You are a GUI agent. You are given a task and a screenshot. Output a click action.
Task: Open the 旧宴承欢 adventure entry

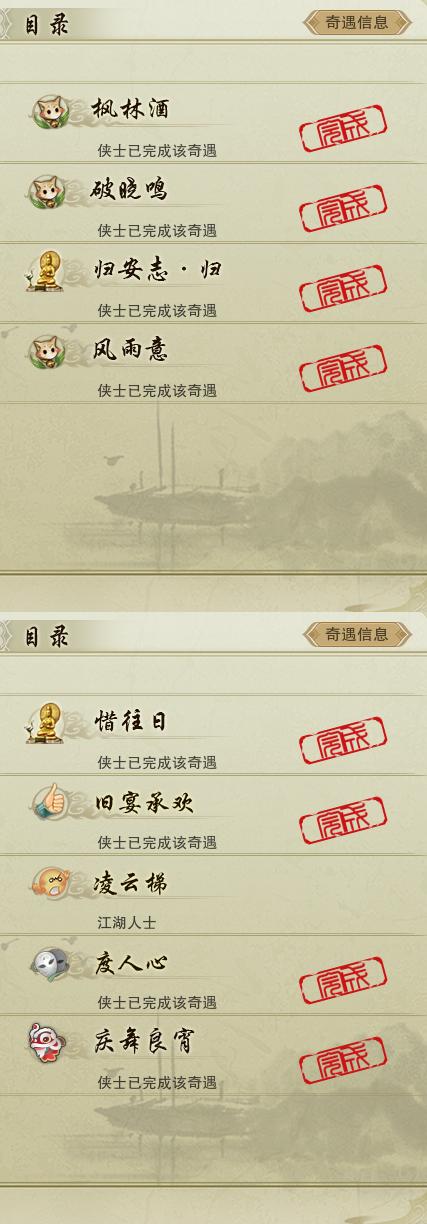point(213,815)
